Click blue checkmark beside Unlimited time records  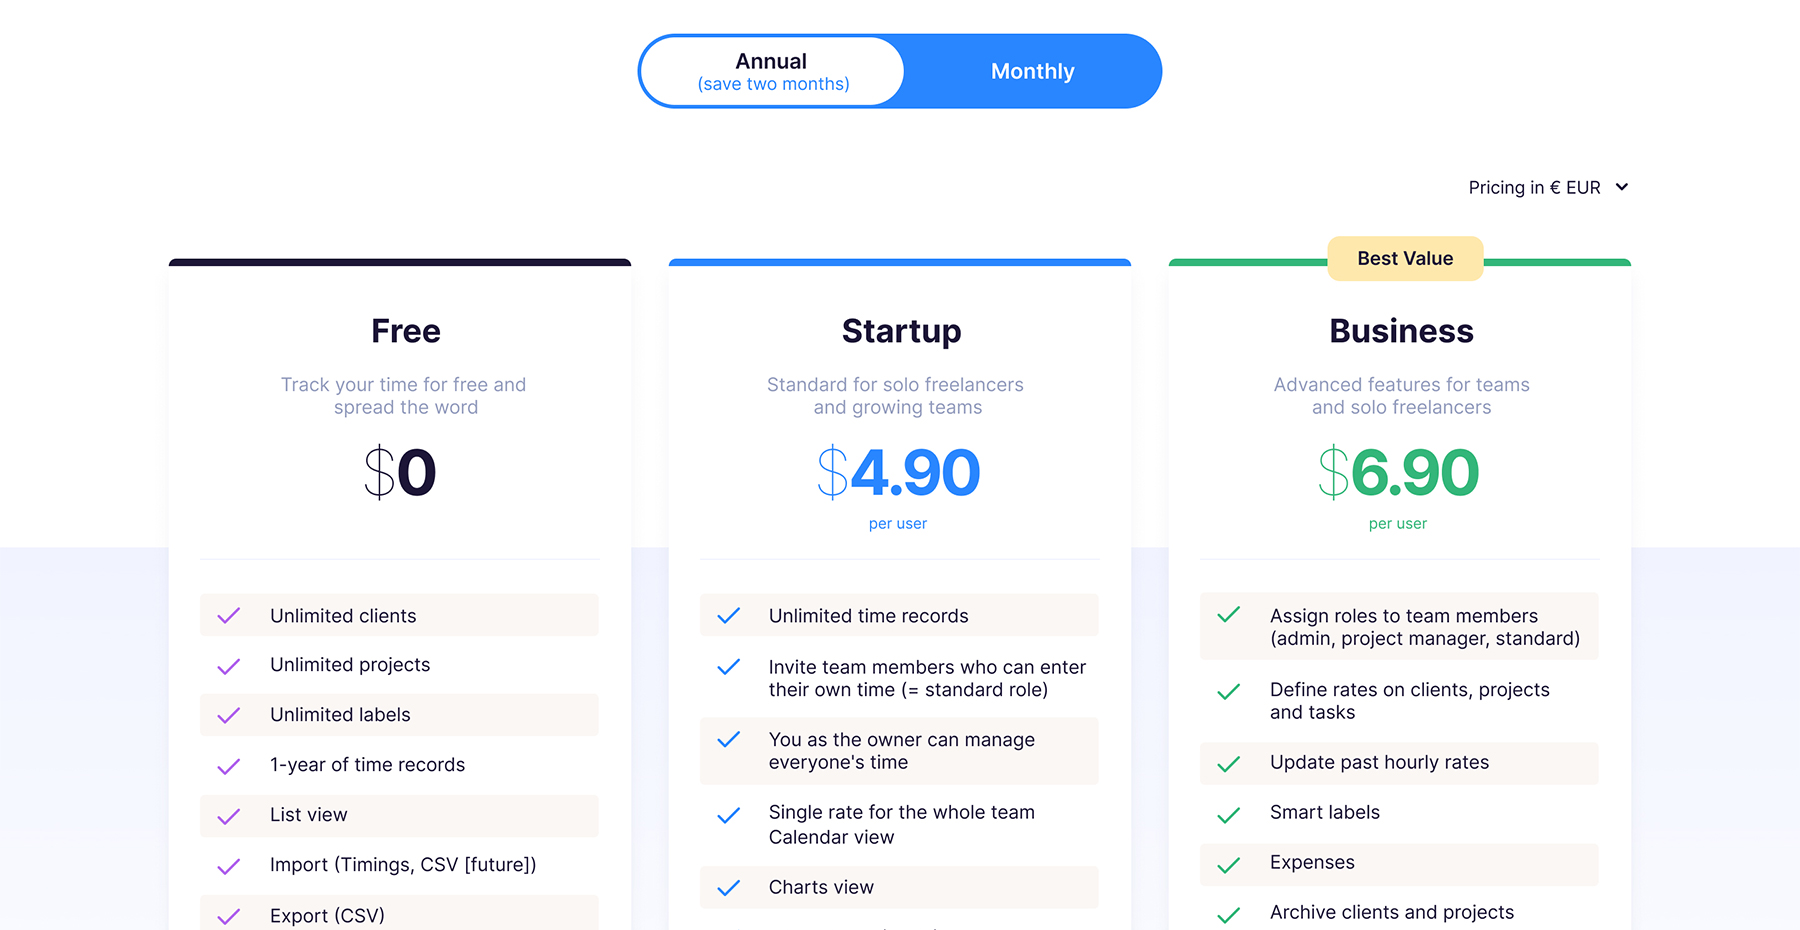click(x=729, y=616)
